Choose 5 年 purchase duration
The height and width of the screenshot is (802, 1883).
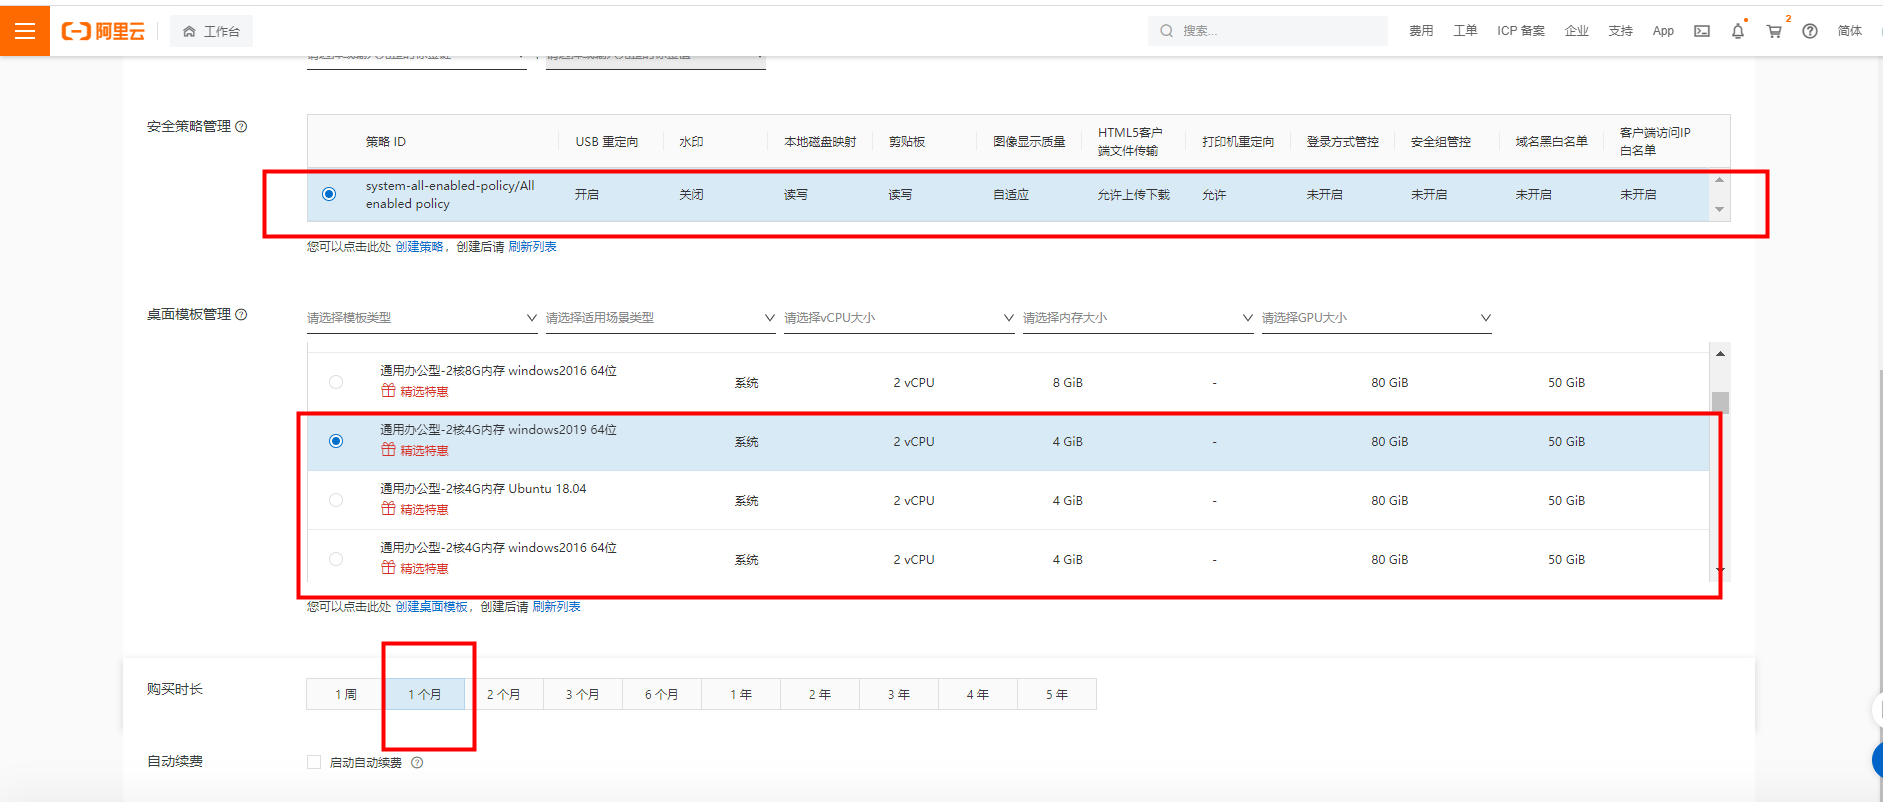[x=1057, y=694]
